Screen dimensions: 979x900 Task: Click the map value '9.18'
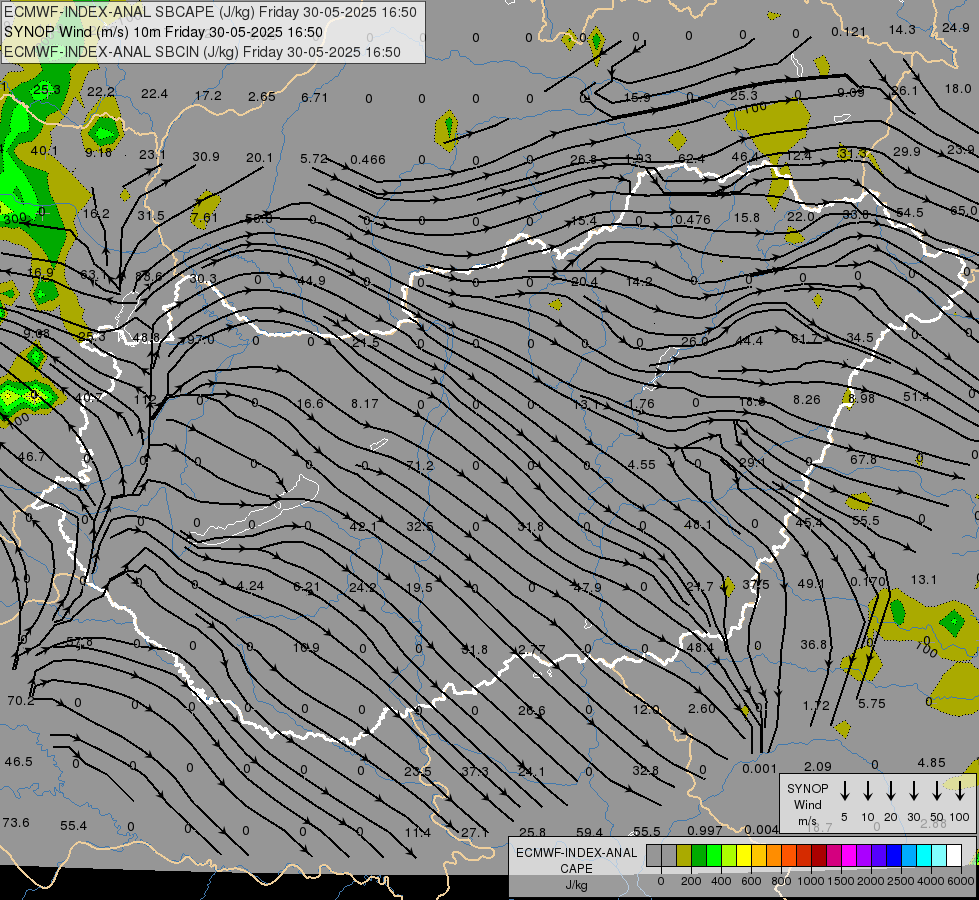(99, 152)
